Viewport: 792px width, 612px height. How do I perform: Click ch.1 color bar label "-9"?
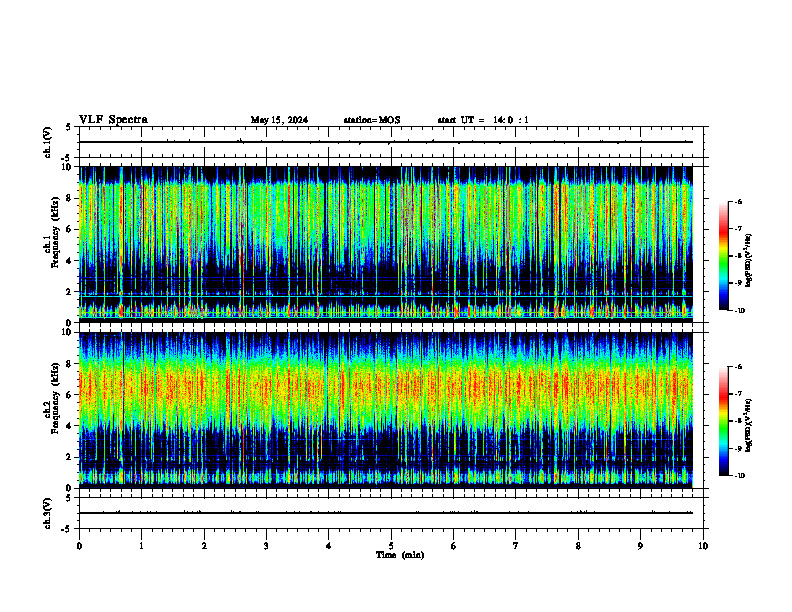738,283
